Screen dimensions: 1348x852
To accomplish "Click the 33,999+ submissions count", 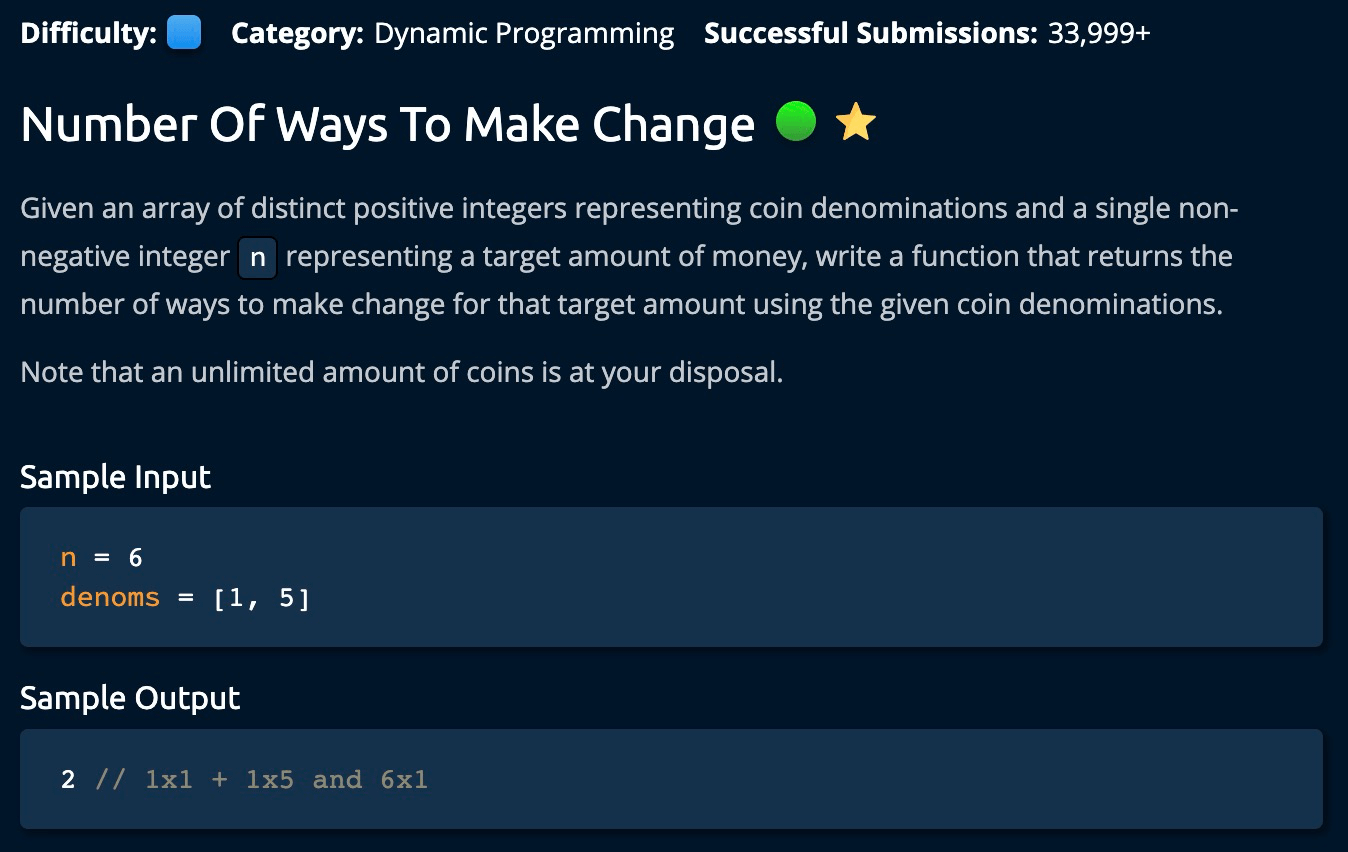I will (1099, 34).
